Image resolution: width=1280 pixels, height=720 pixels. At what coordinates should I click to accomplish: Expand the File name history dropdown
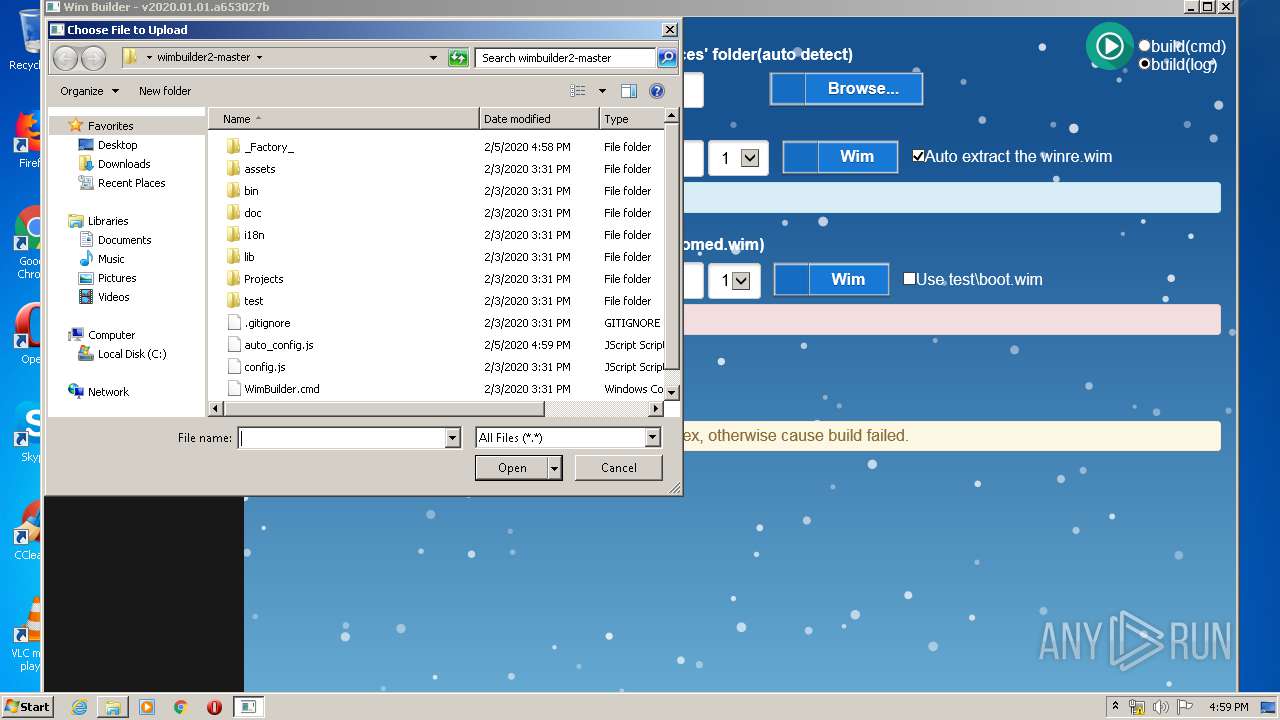pyautogui.click(x=452, y=438)
